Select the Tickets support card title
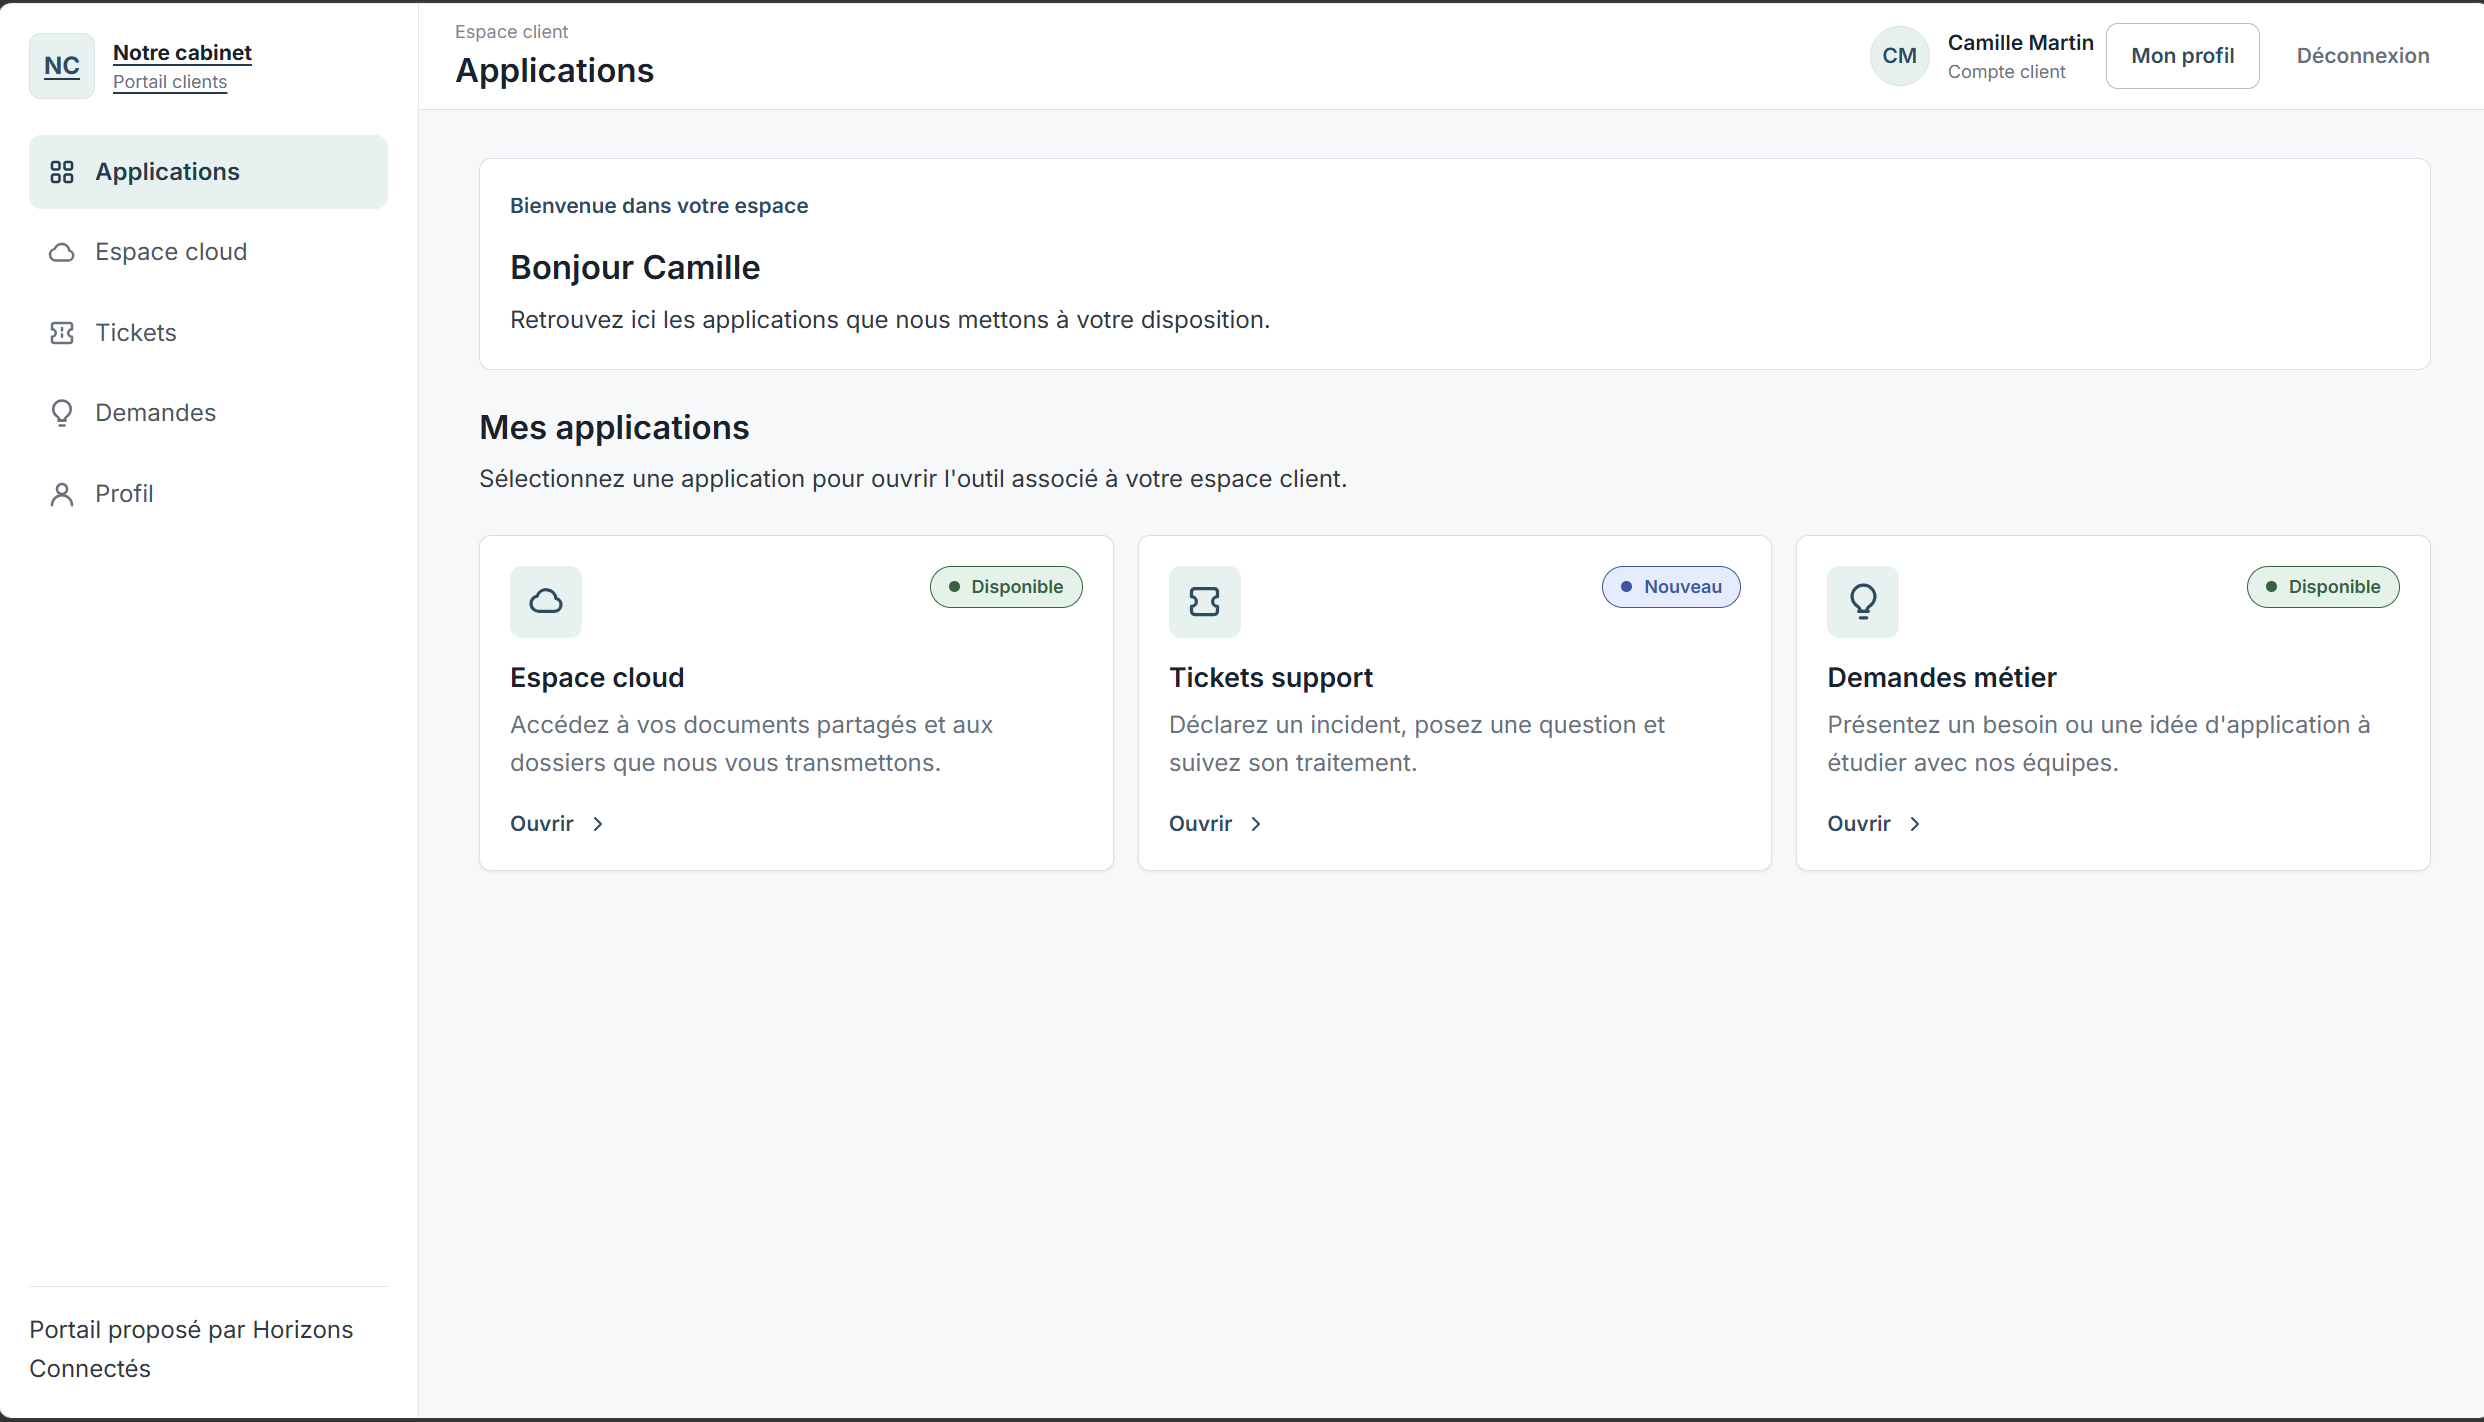 click(x=1270, y=678)
